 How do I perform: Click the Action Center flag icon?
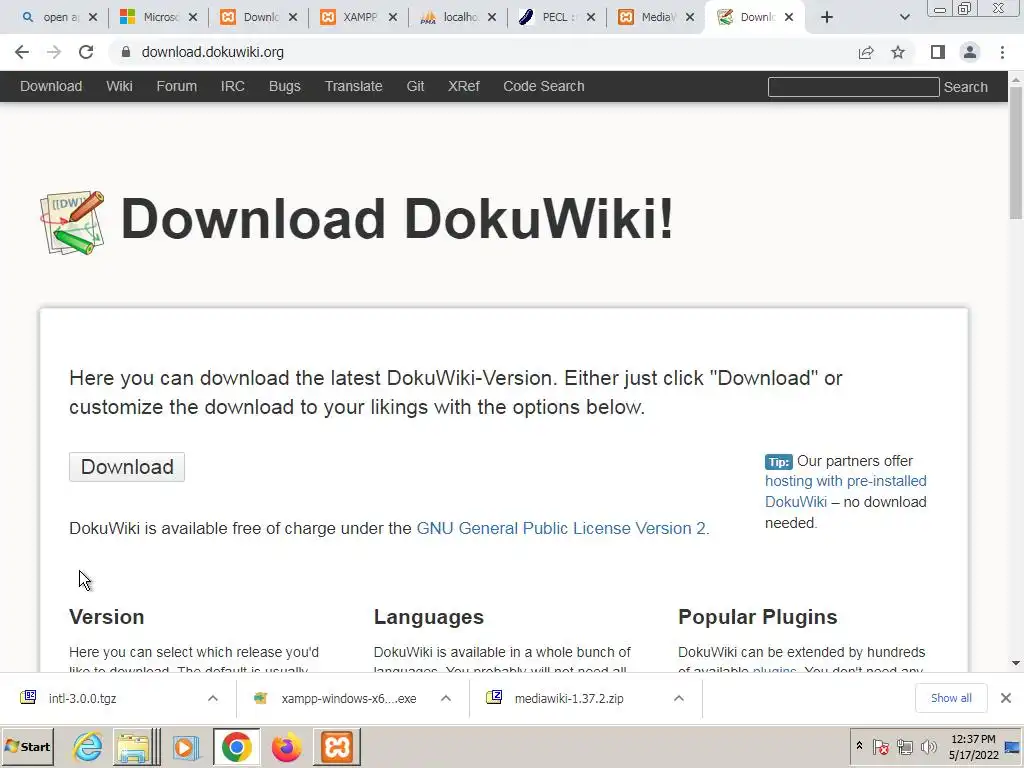[x=880, y=746]
